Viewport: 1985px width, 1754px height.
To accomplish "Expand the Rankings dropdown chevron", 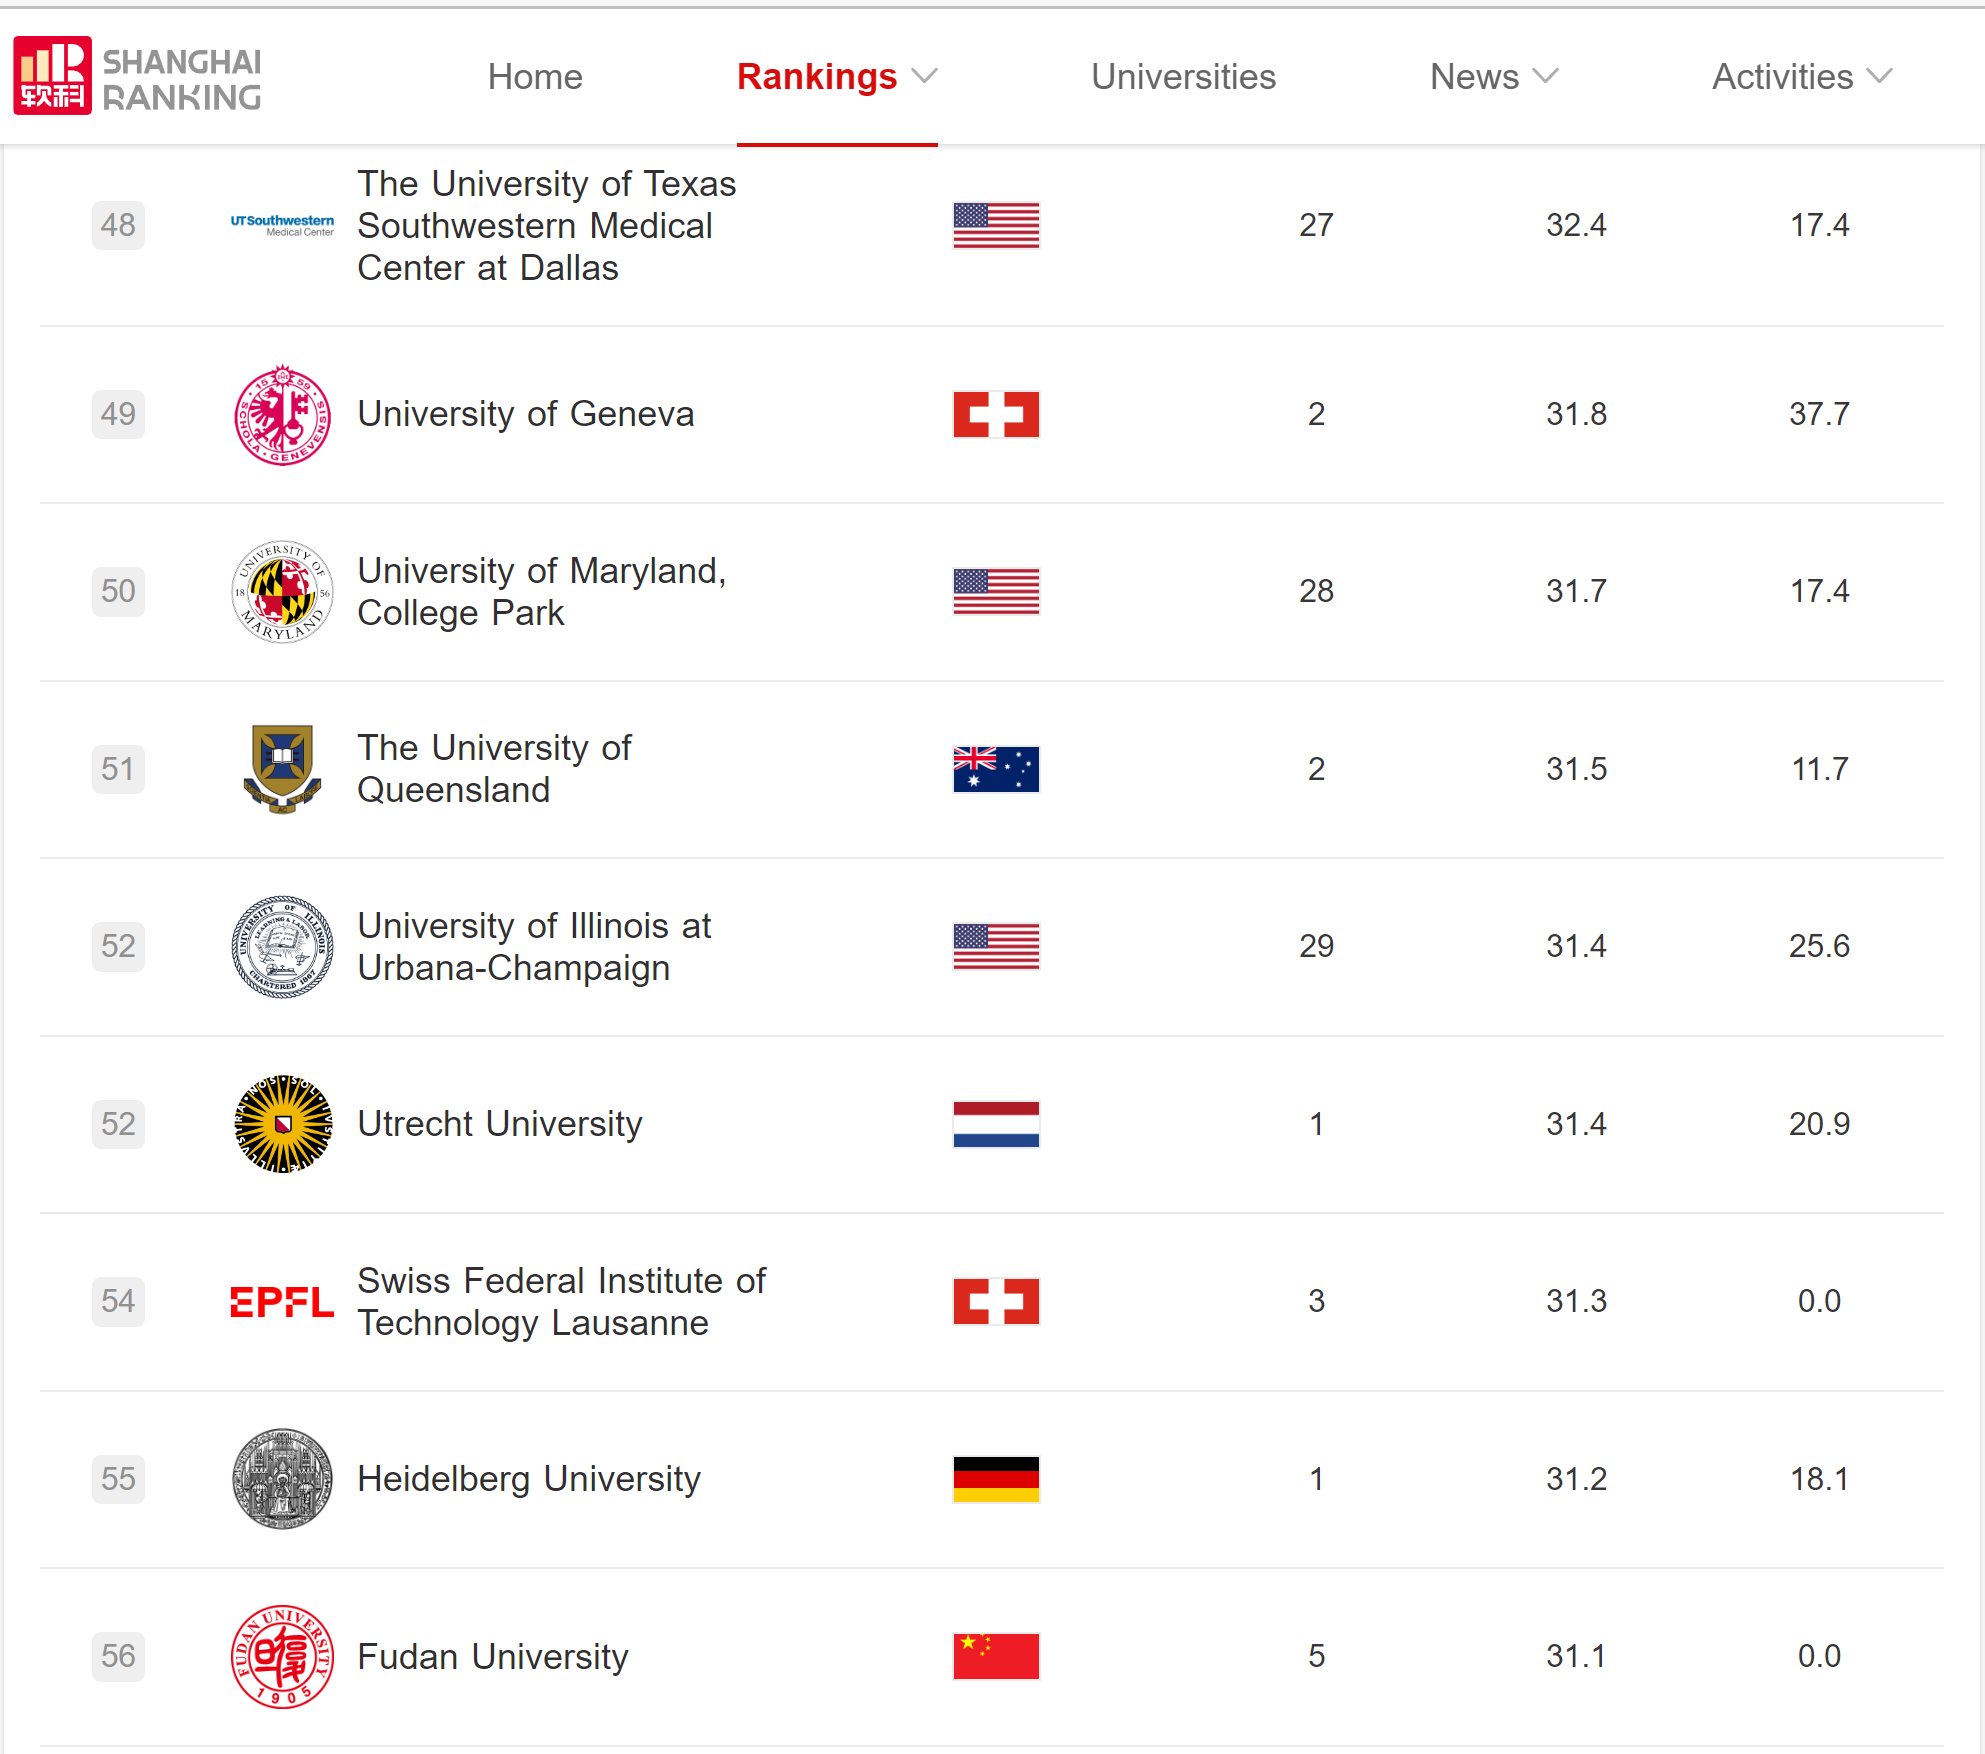I will (925, 76).
